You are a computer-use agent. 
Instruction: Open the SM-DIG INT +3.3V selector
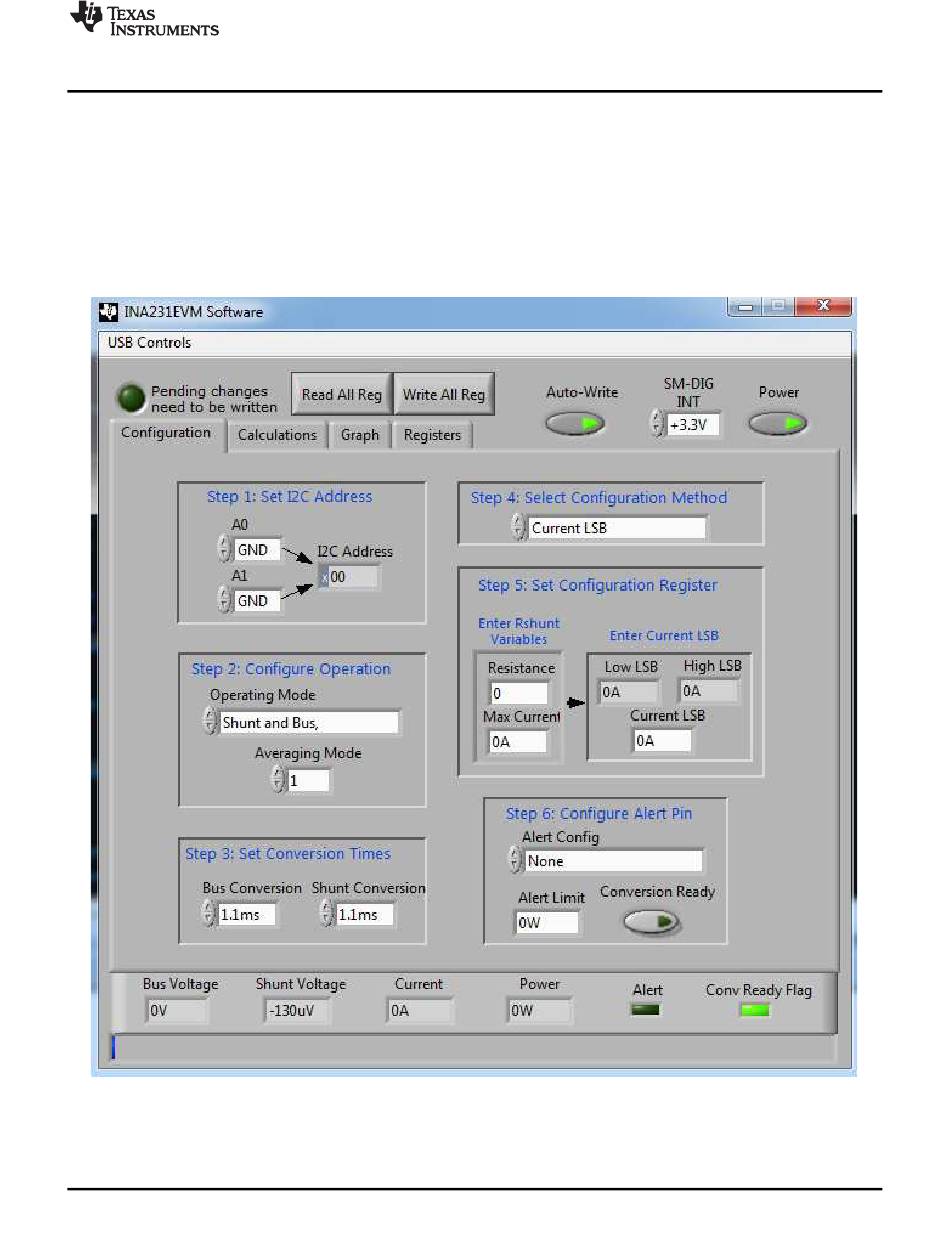coord(692,423)
